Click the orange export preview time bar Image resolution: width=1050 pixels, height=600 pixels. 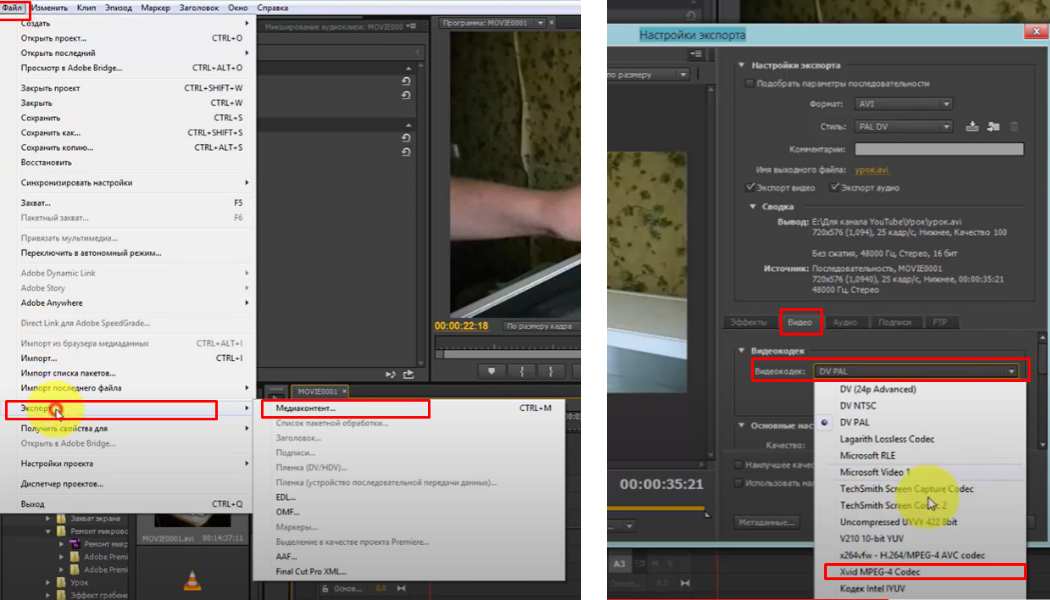click(657, 508)
